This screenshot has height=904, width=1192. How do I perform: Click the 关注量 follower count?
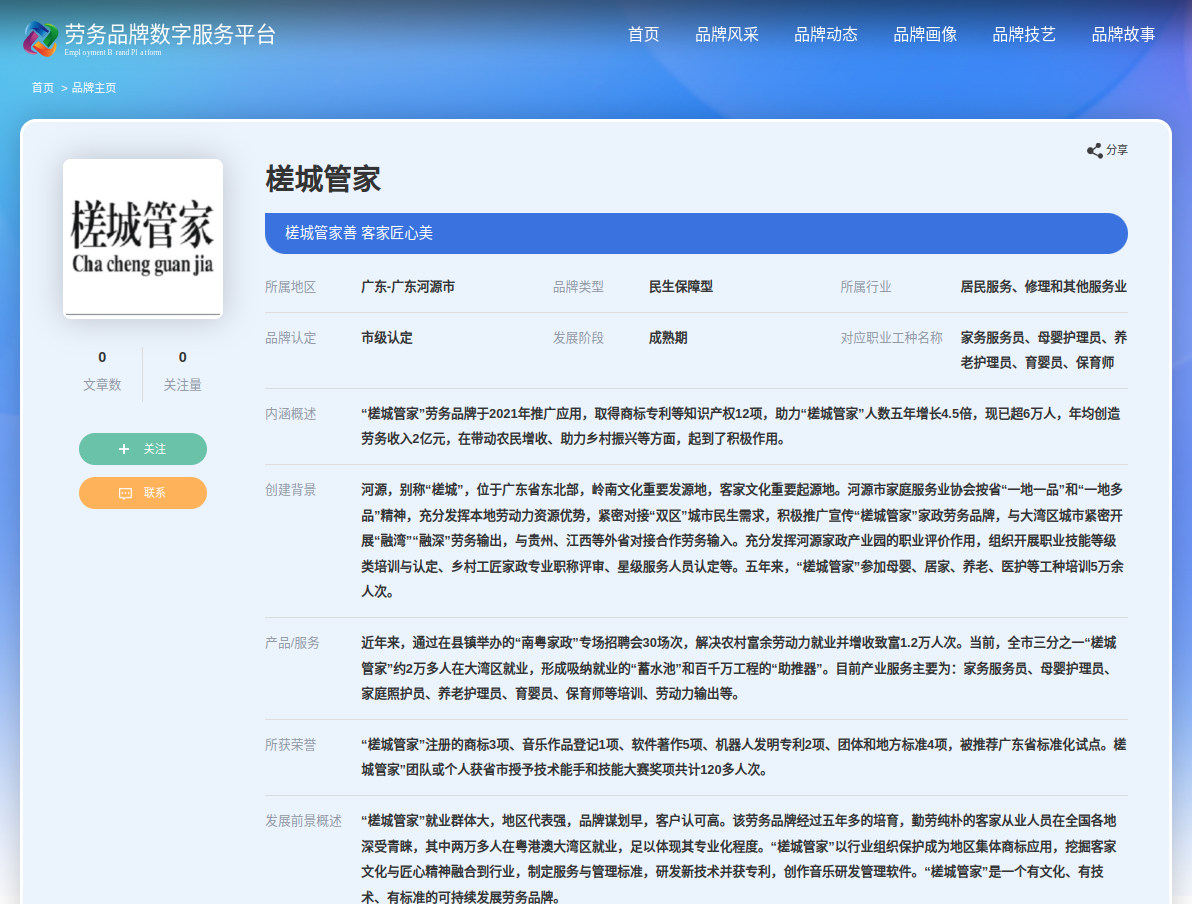pos(183,384)
